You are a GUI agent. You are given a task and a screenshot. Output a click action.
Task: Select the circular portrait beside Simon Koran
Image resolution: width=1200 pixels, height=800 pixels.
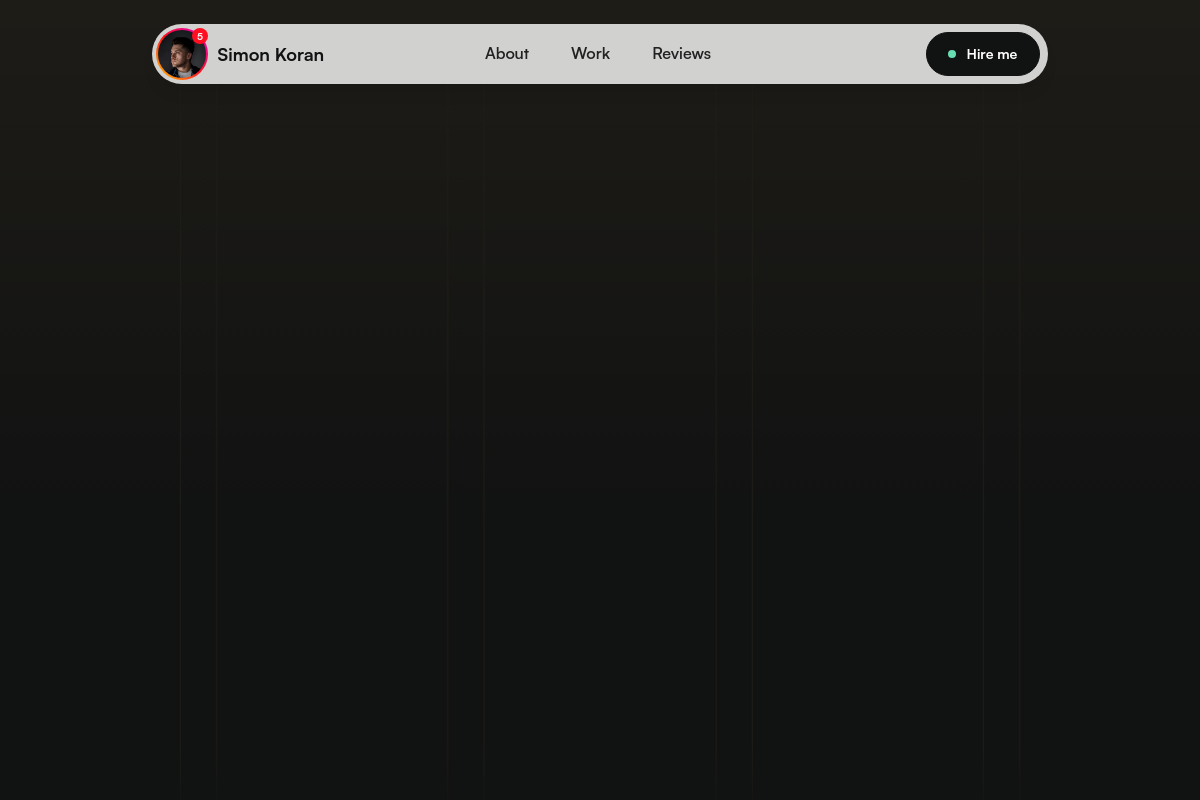(181, 56)
